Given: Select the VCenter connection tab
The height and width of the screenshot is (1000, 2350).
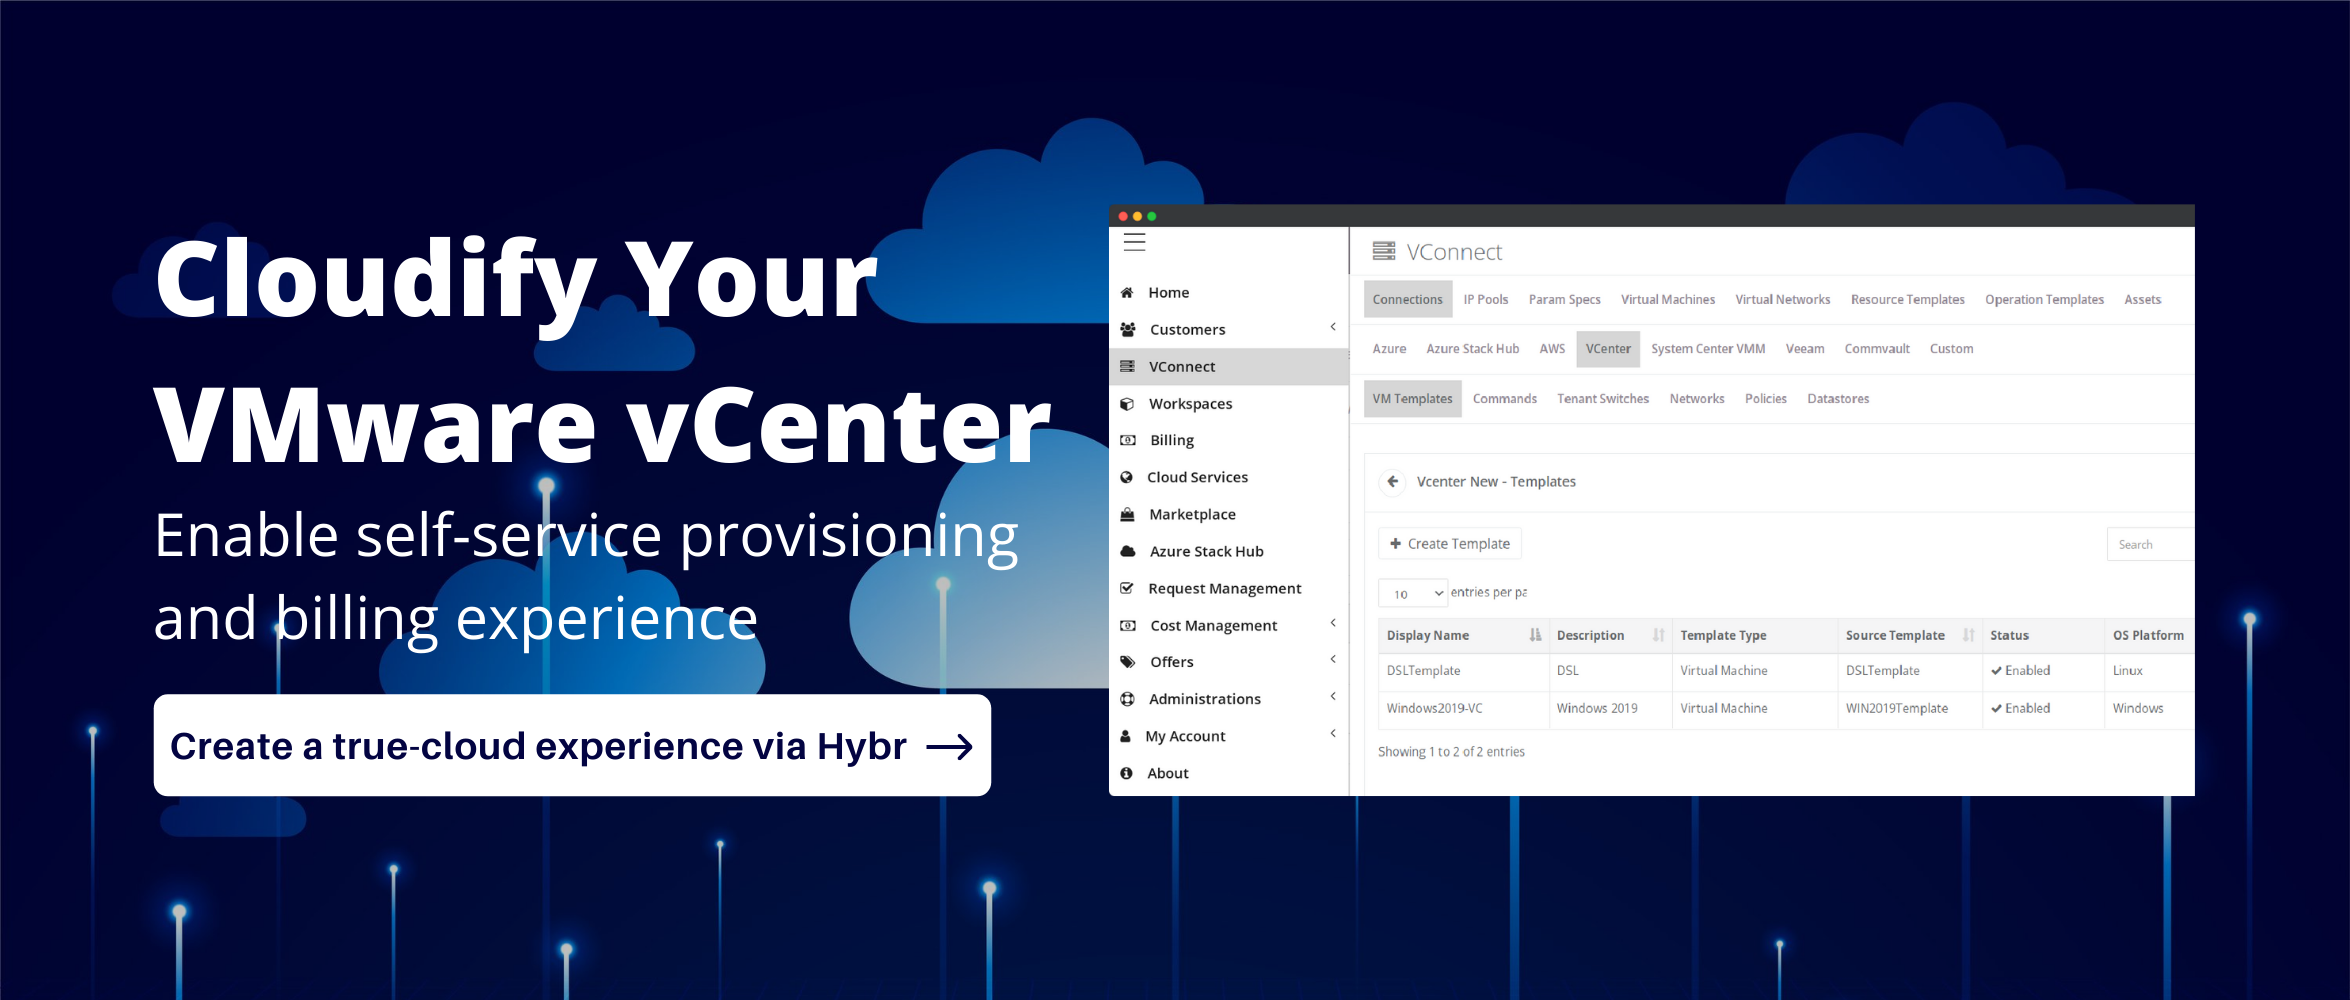Looking at the screenshot, I should 1608,349.
